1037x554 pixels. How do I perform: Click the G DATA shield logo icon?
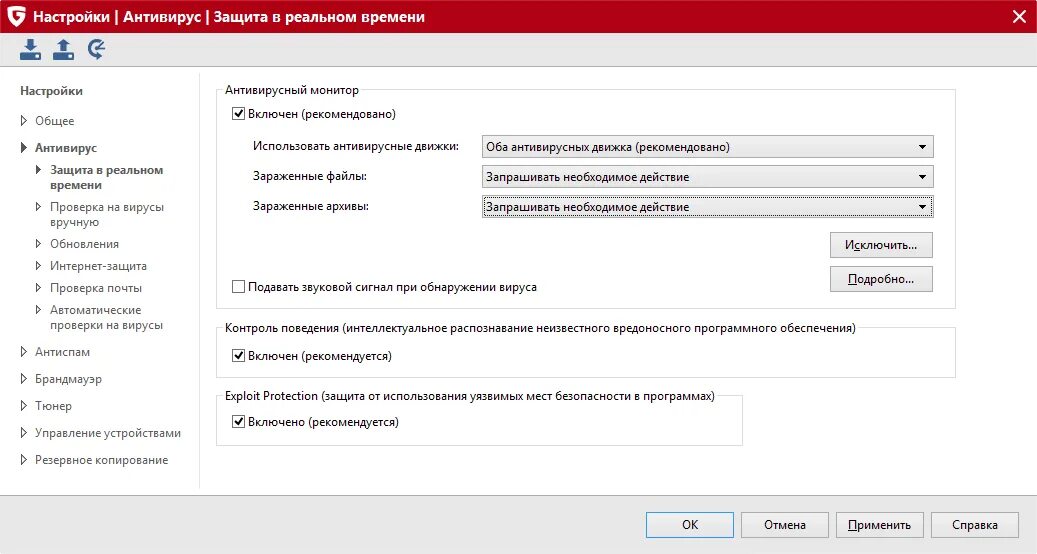tap(16, 16)
